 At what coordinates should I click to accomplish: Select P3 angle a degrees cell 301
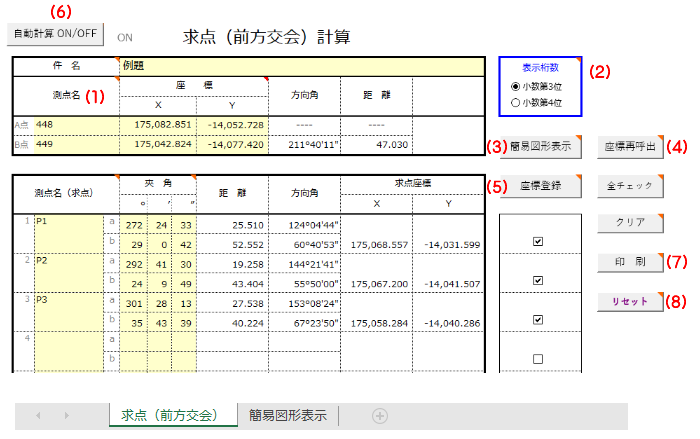pos(133,304)
